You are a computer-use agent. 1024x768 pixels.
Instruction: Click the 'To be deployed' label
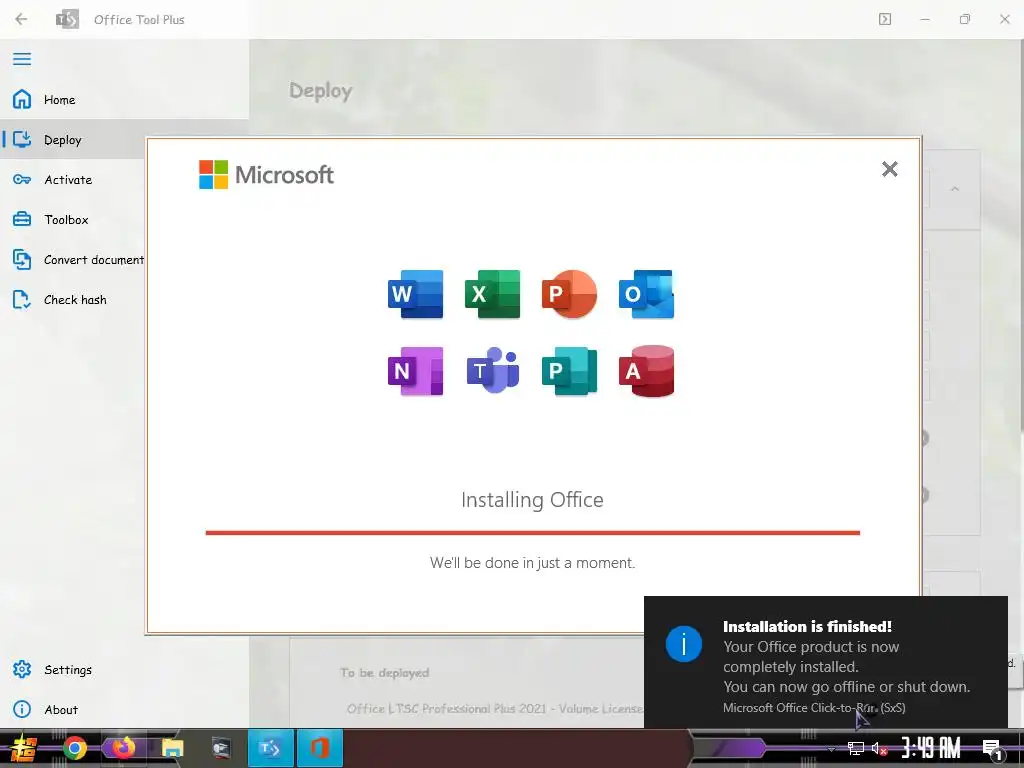coord(384,673)
